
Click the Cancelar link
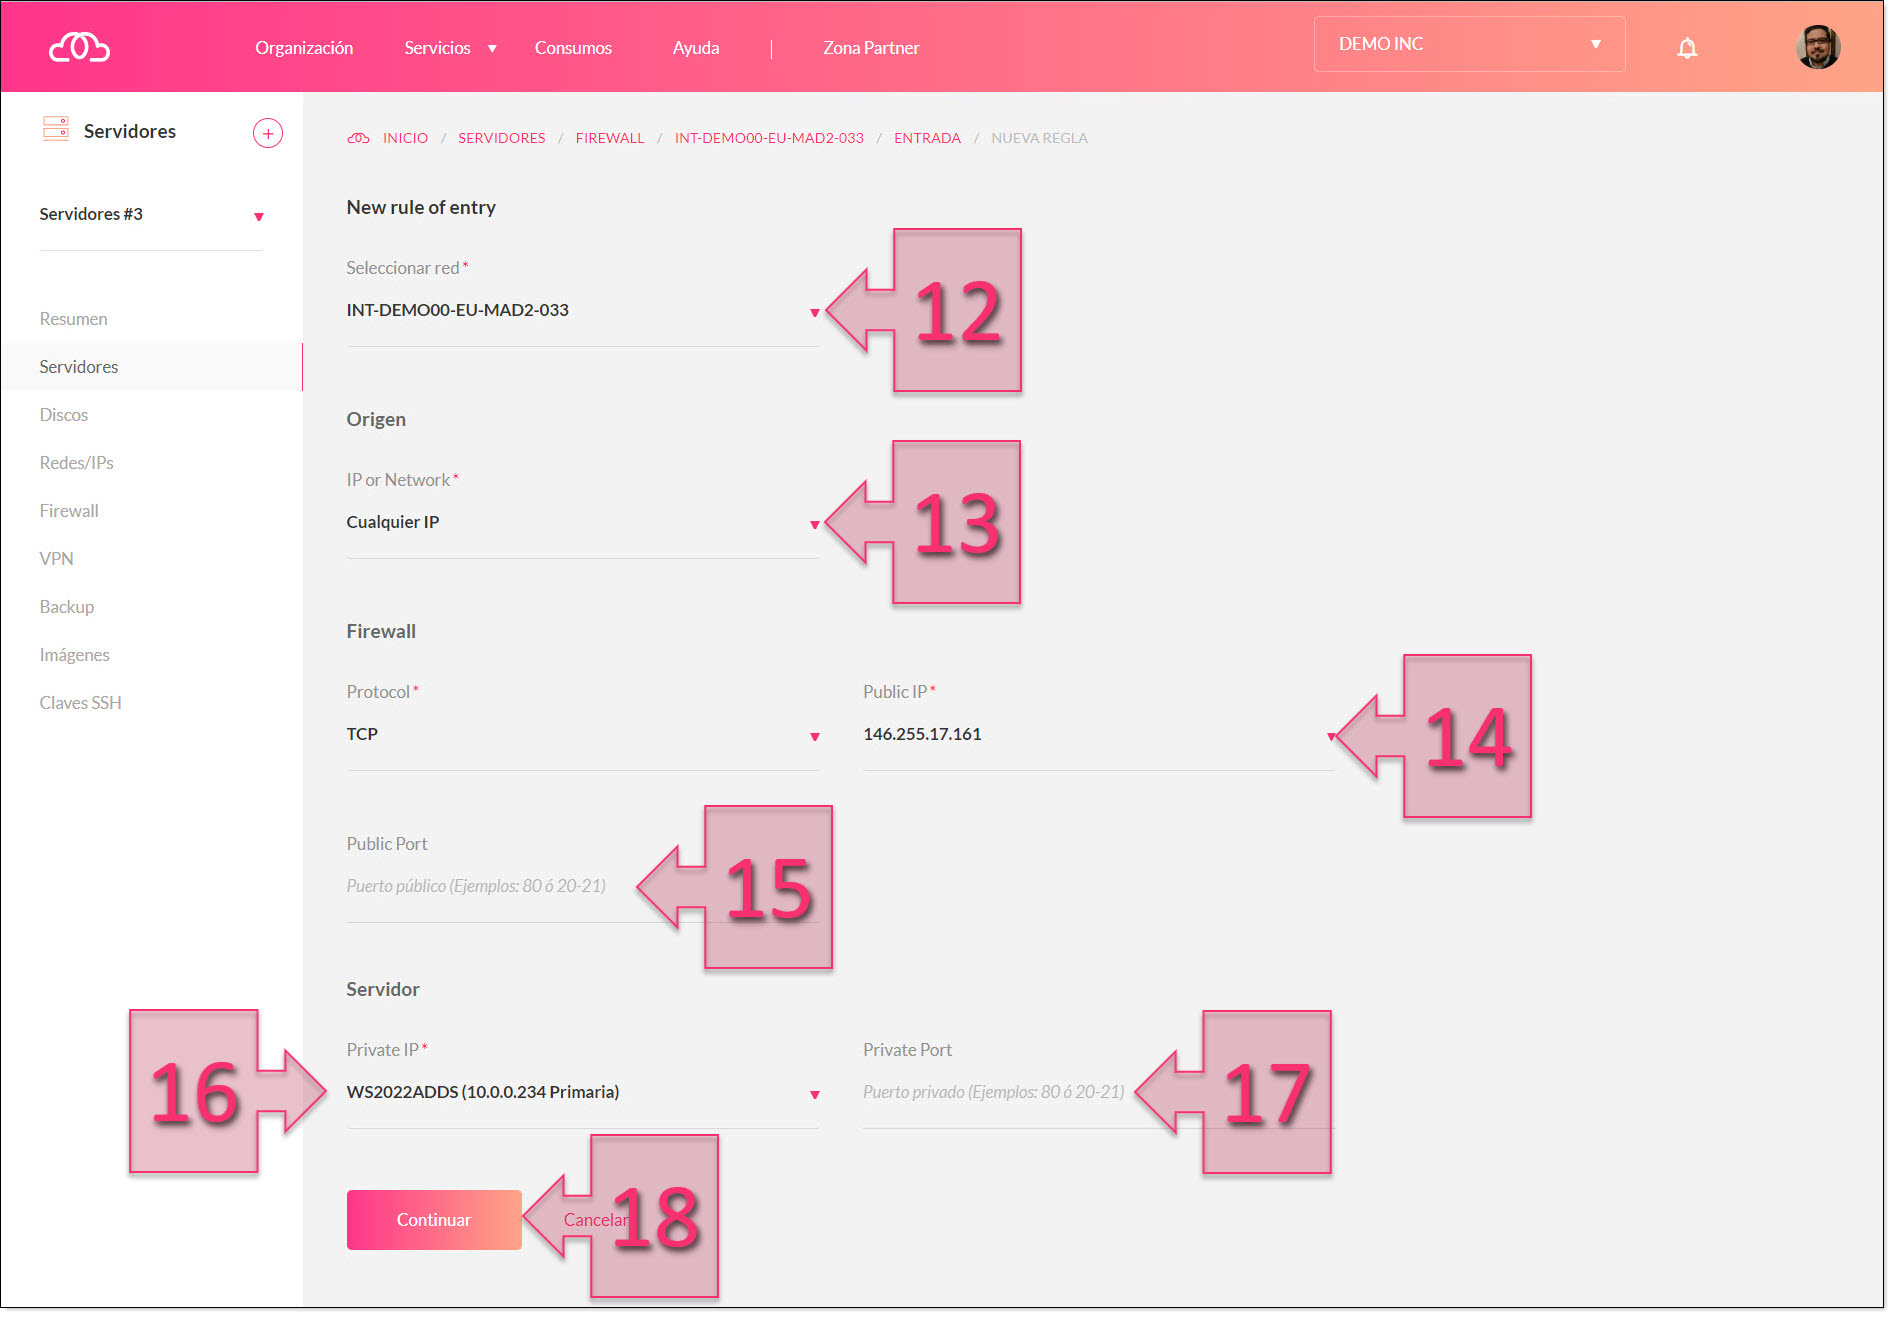pyautogui.click(x=592, y=1220)
